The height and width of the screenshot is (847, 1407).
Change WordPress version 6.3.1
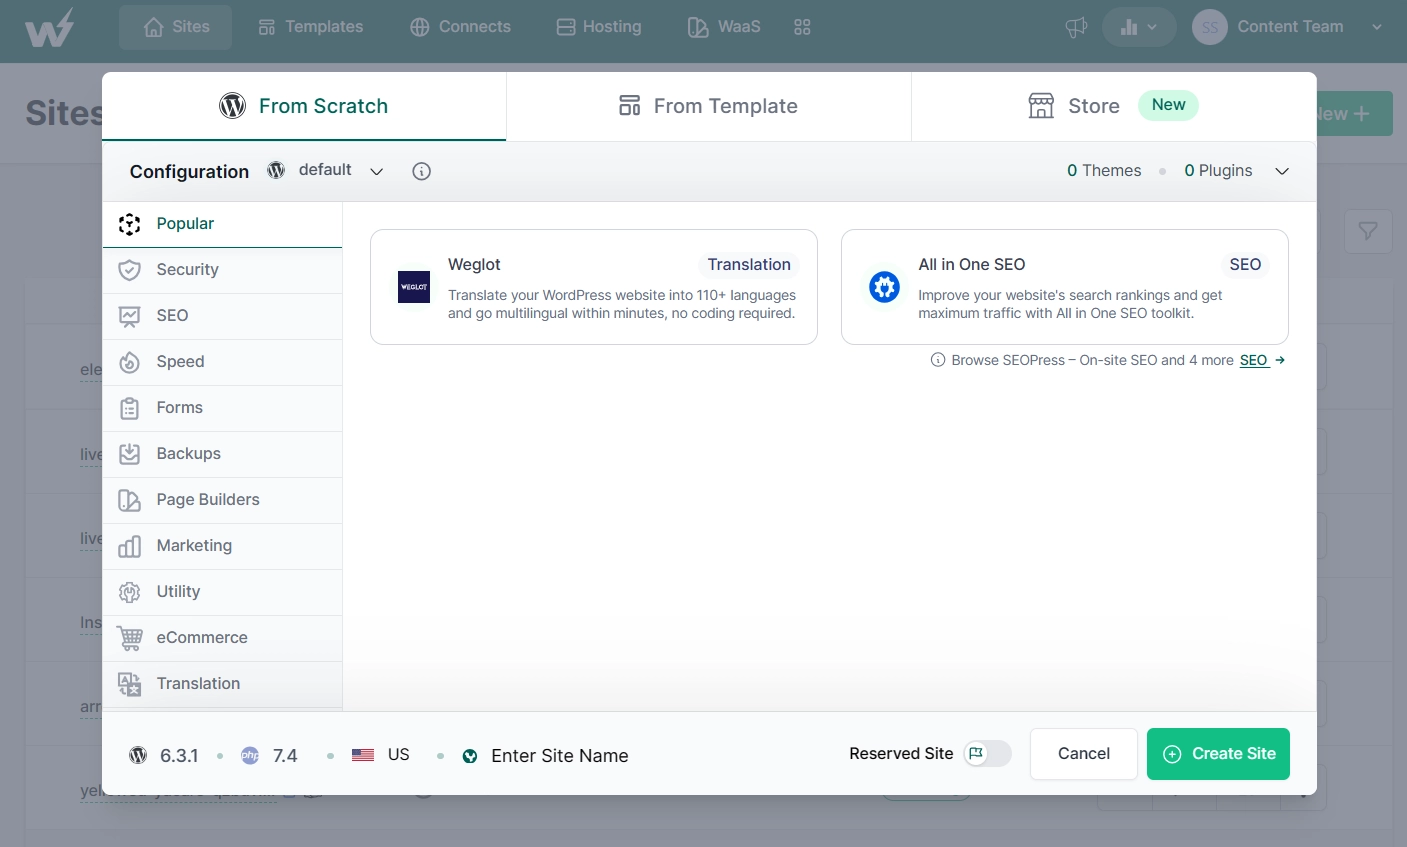(x=164, y=756)
